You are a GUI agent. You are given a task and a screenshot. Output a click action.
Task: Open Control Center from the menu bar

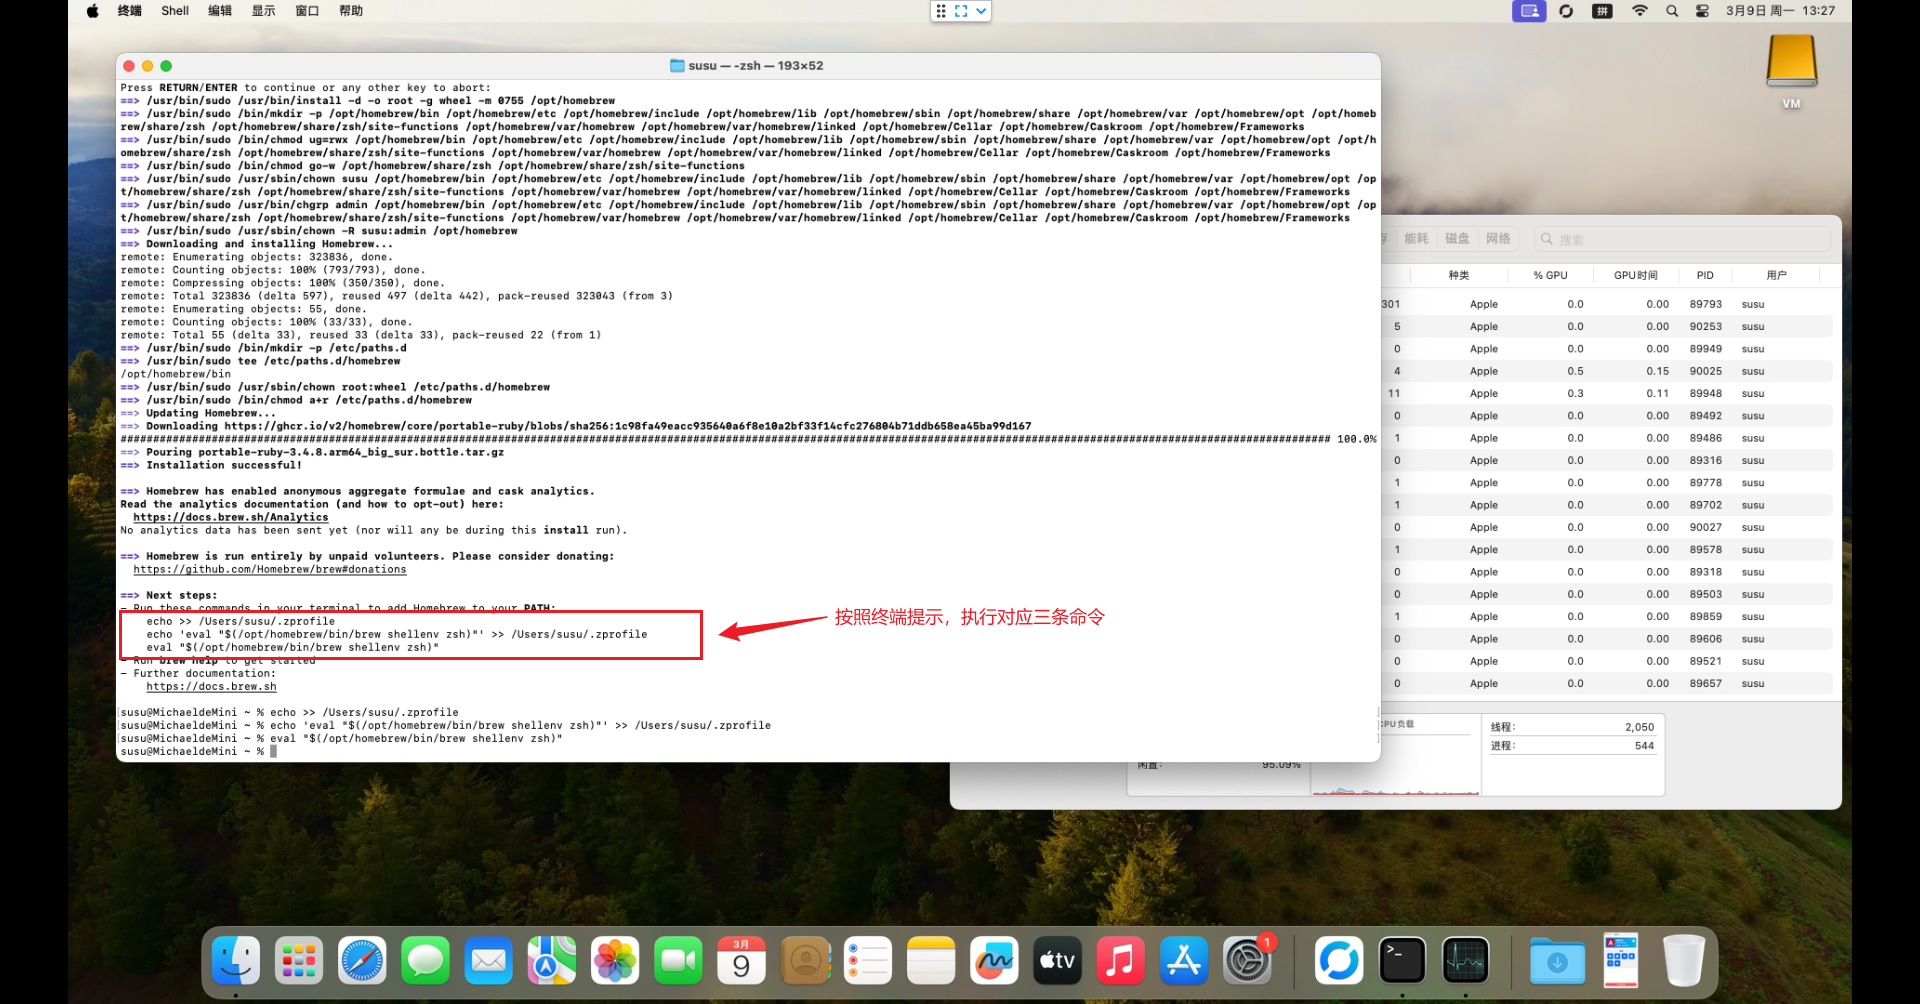tap(1702, 11)
